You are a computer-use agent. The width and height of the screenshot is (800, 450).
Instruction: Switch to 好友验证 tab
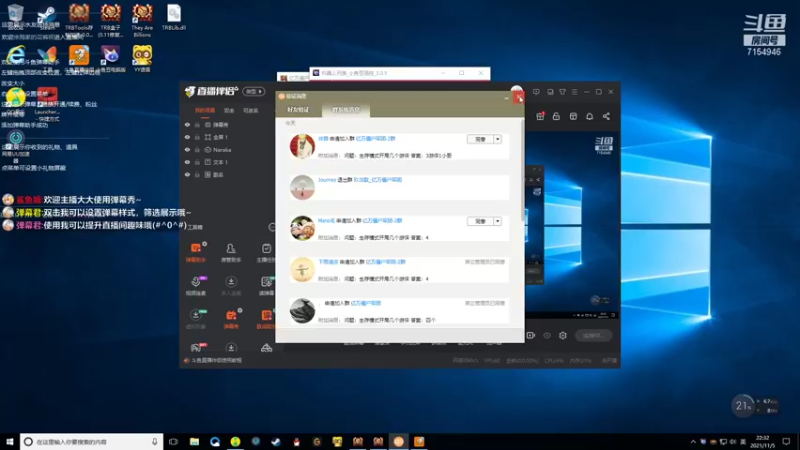coord(298,110)
